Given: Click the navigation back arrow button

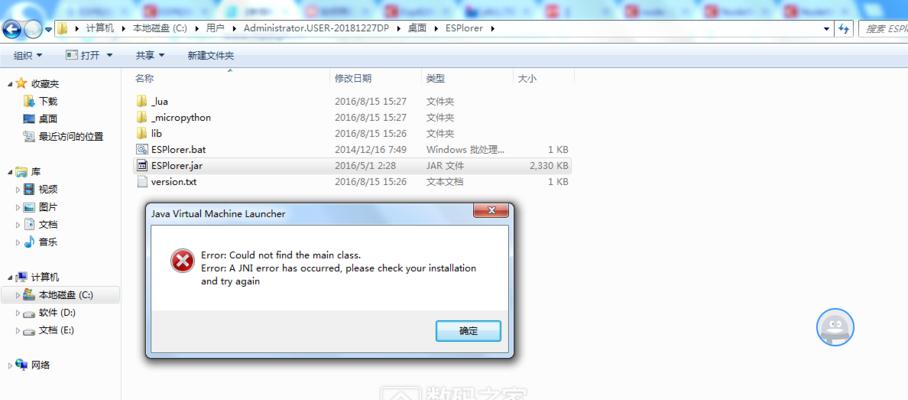Looking at the screenshot, I should 12,29.
